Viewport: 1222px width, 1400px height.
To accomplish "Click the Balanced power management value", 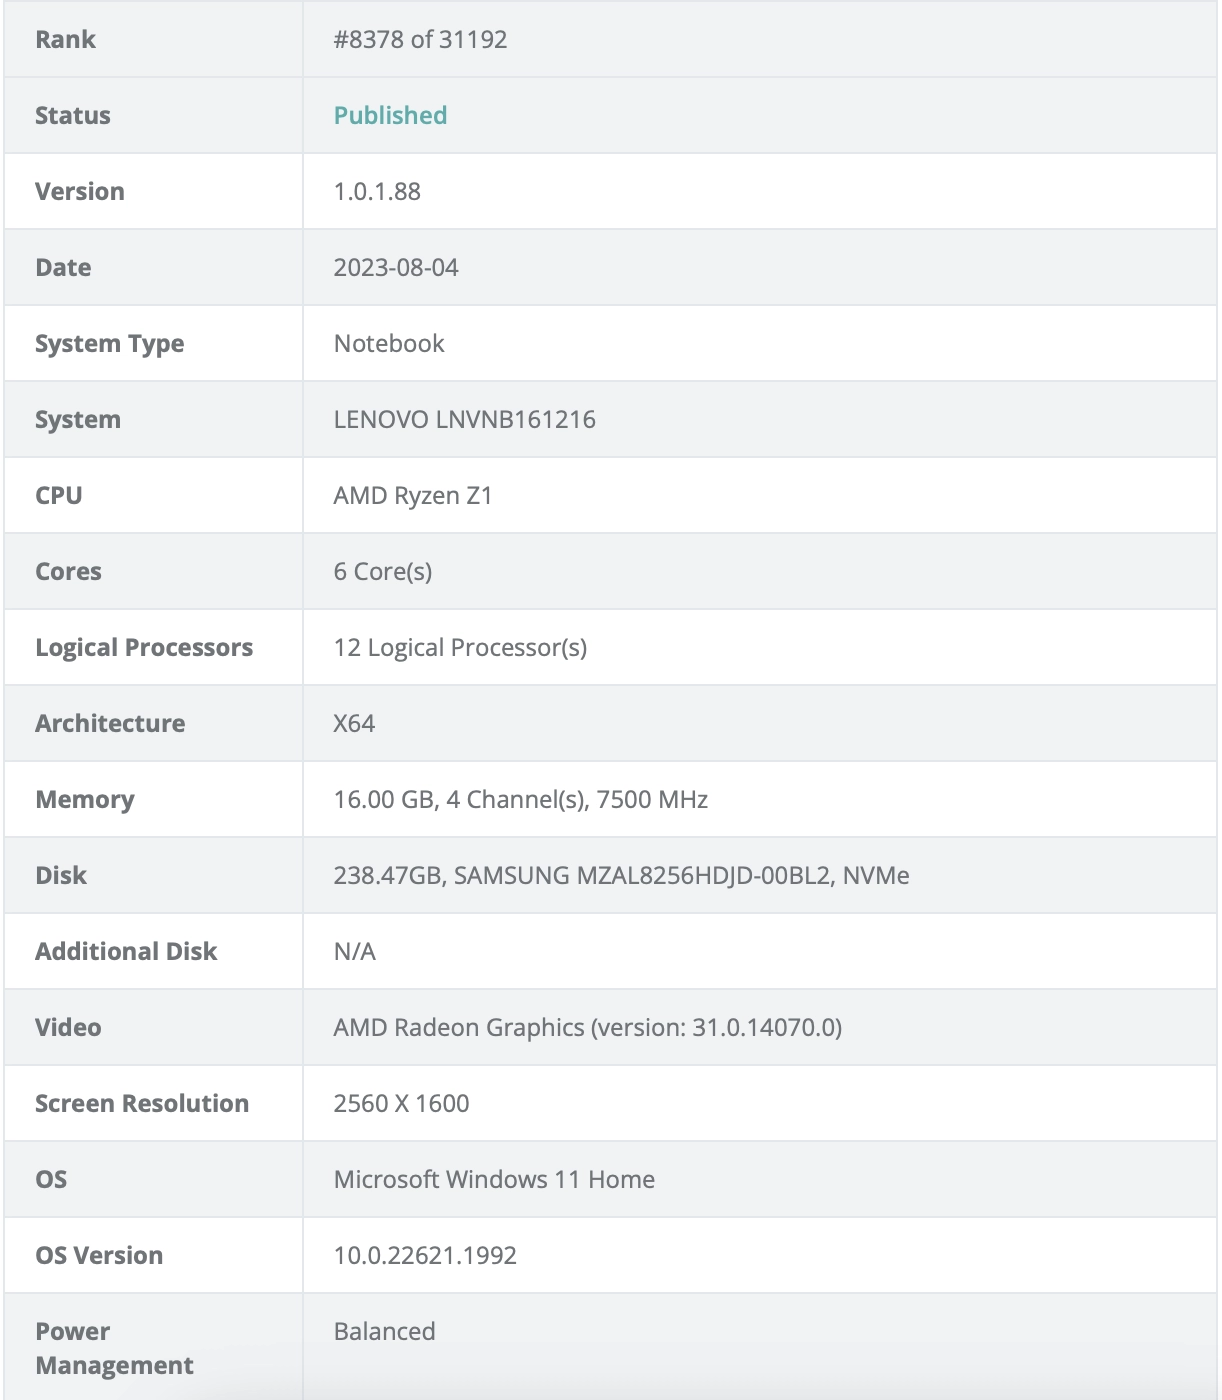I will [384, 1332].
